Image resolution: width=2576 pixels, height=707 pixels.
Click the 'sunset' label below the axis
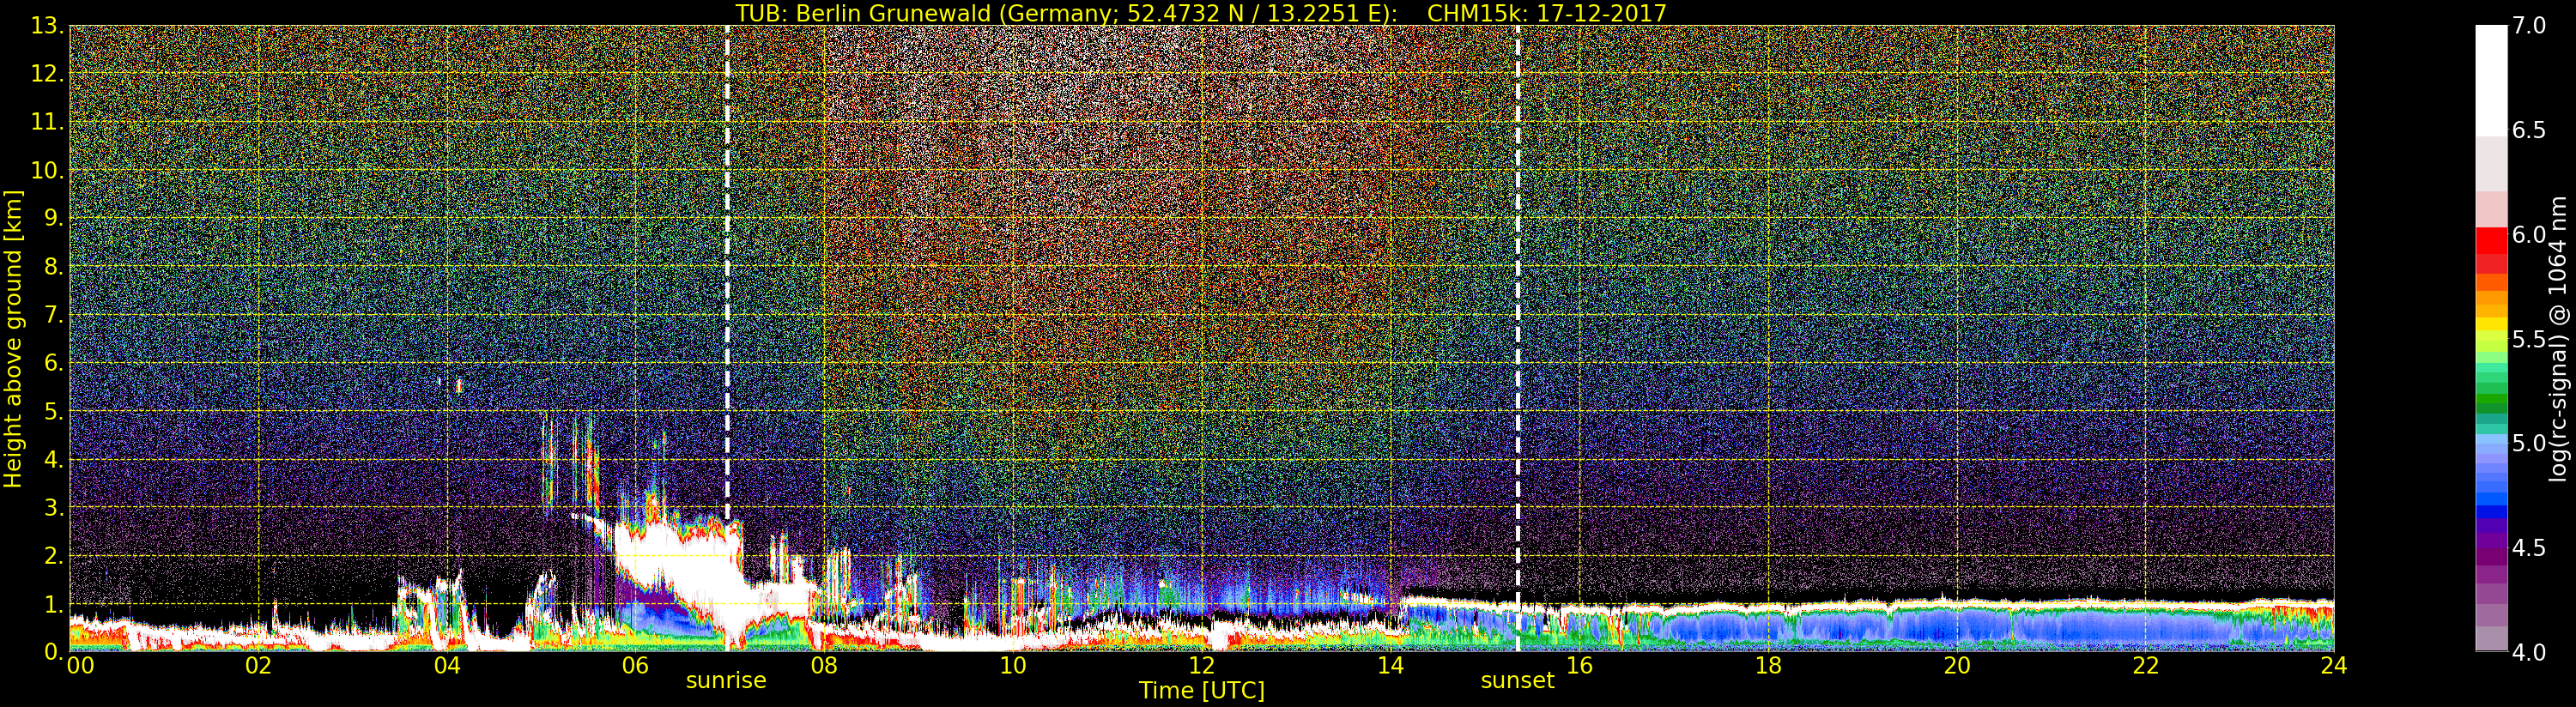1517,680
